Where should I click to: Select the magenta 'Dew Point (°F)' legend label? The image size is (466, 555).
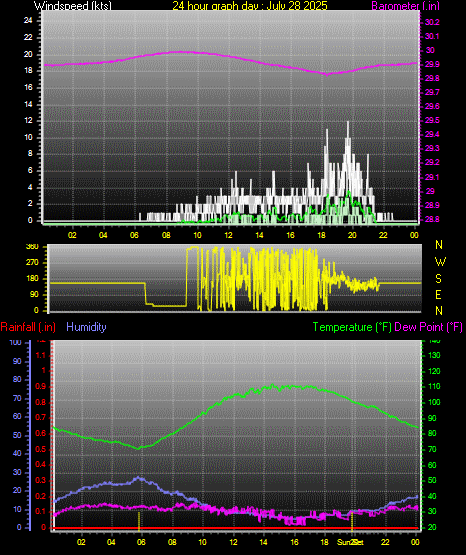coord(428,327)
